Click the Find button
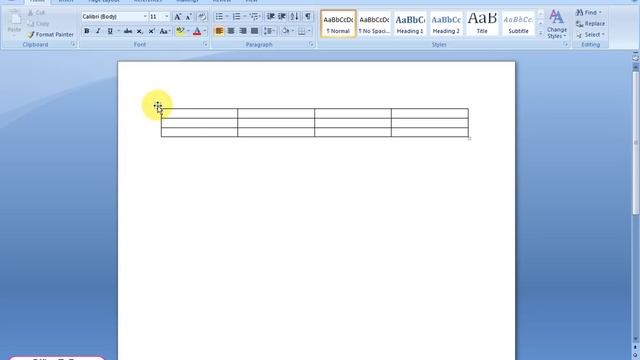This screenshot has height=360, width=640. click(589, 13)
